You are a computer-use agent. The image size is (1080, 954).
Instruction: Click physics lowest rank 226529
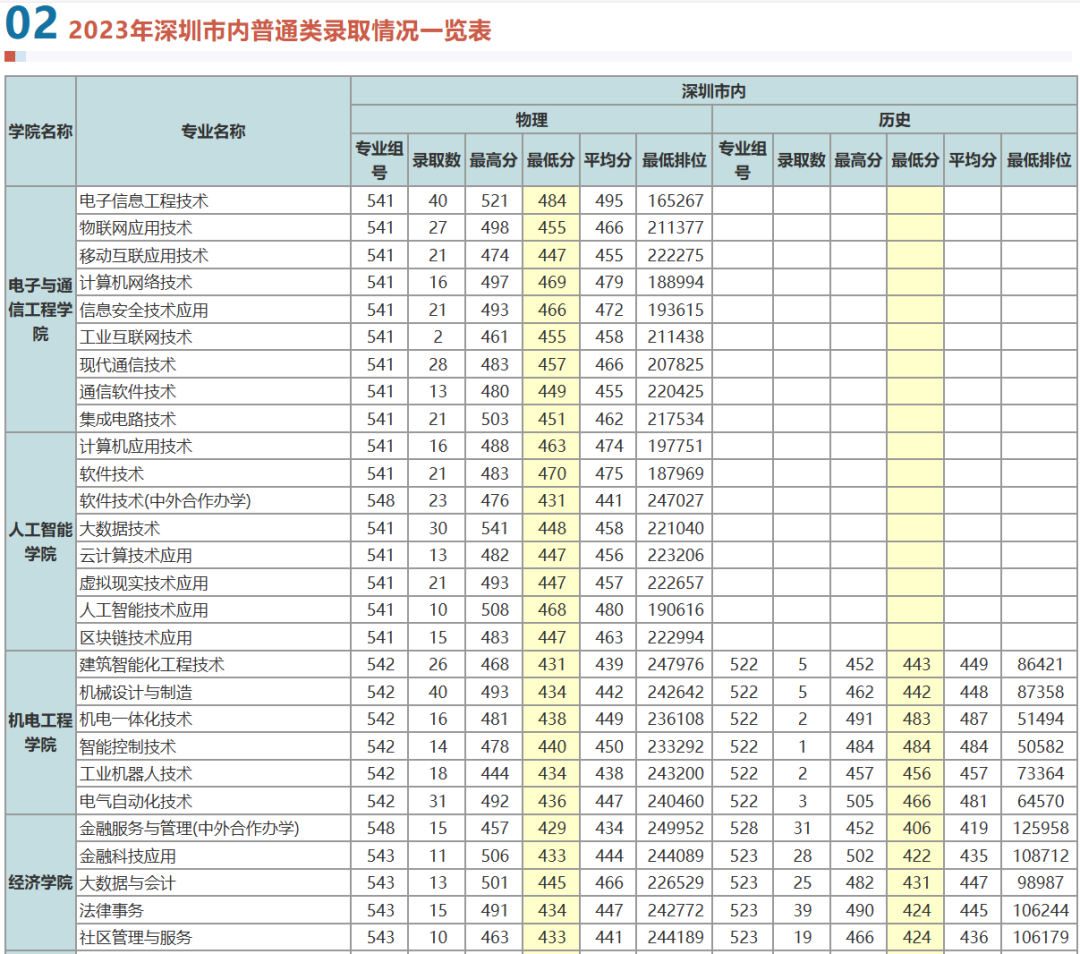pyautogui.click(x=675, y=882)
